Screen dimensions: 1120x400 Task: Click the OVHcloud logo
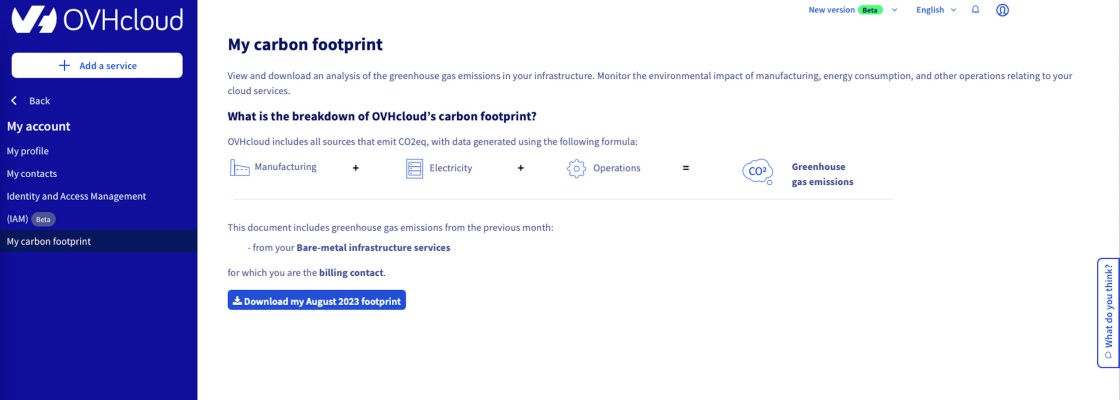[x=96, y=20]
